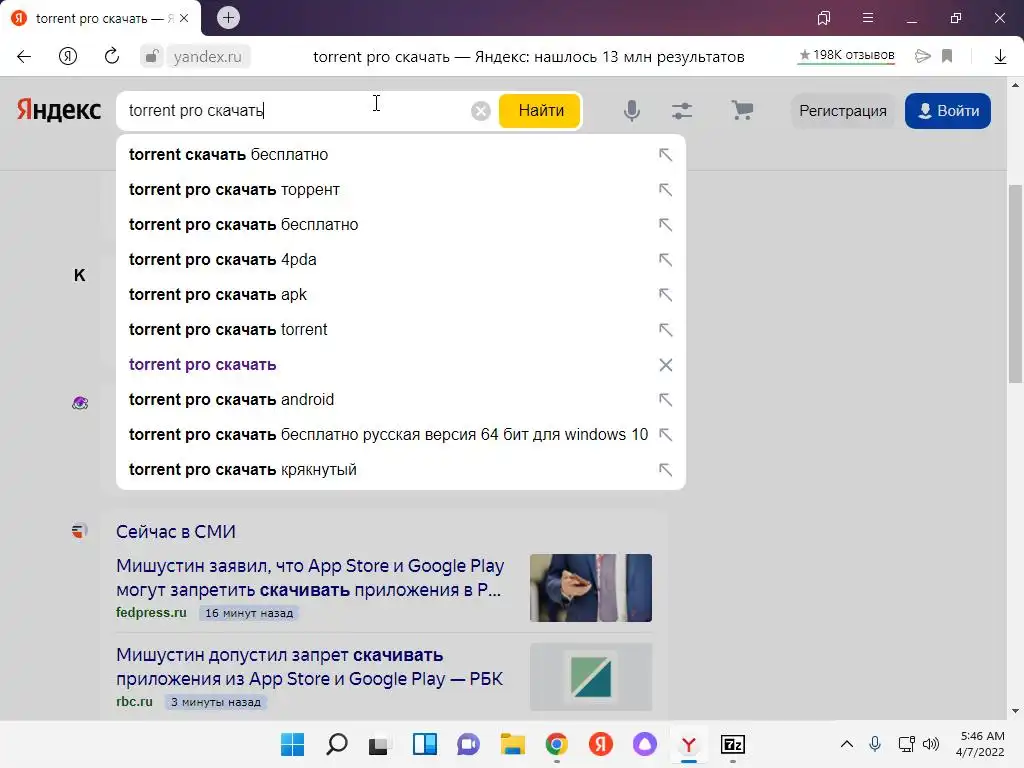Open the Windows Start menu

point(292,744)
